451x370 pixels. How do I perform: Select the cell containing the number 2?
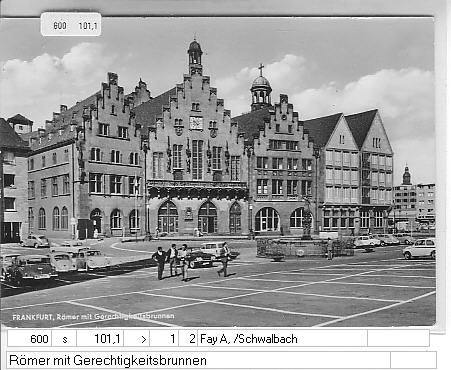[188, 339]
